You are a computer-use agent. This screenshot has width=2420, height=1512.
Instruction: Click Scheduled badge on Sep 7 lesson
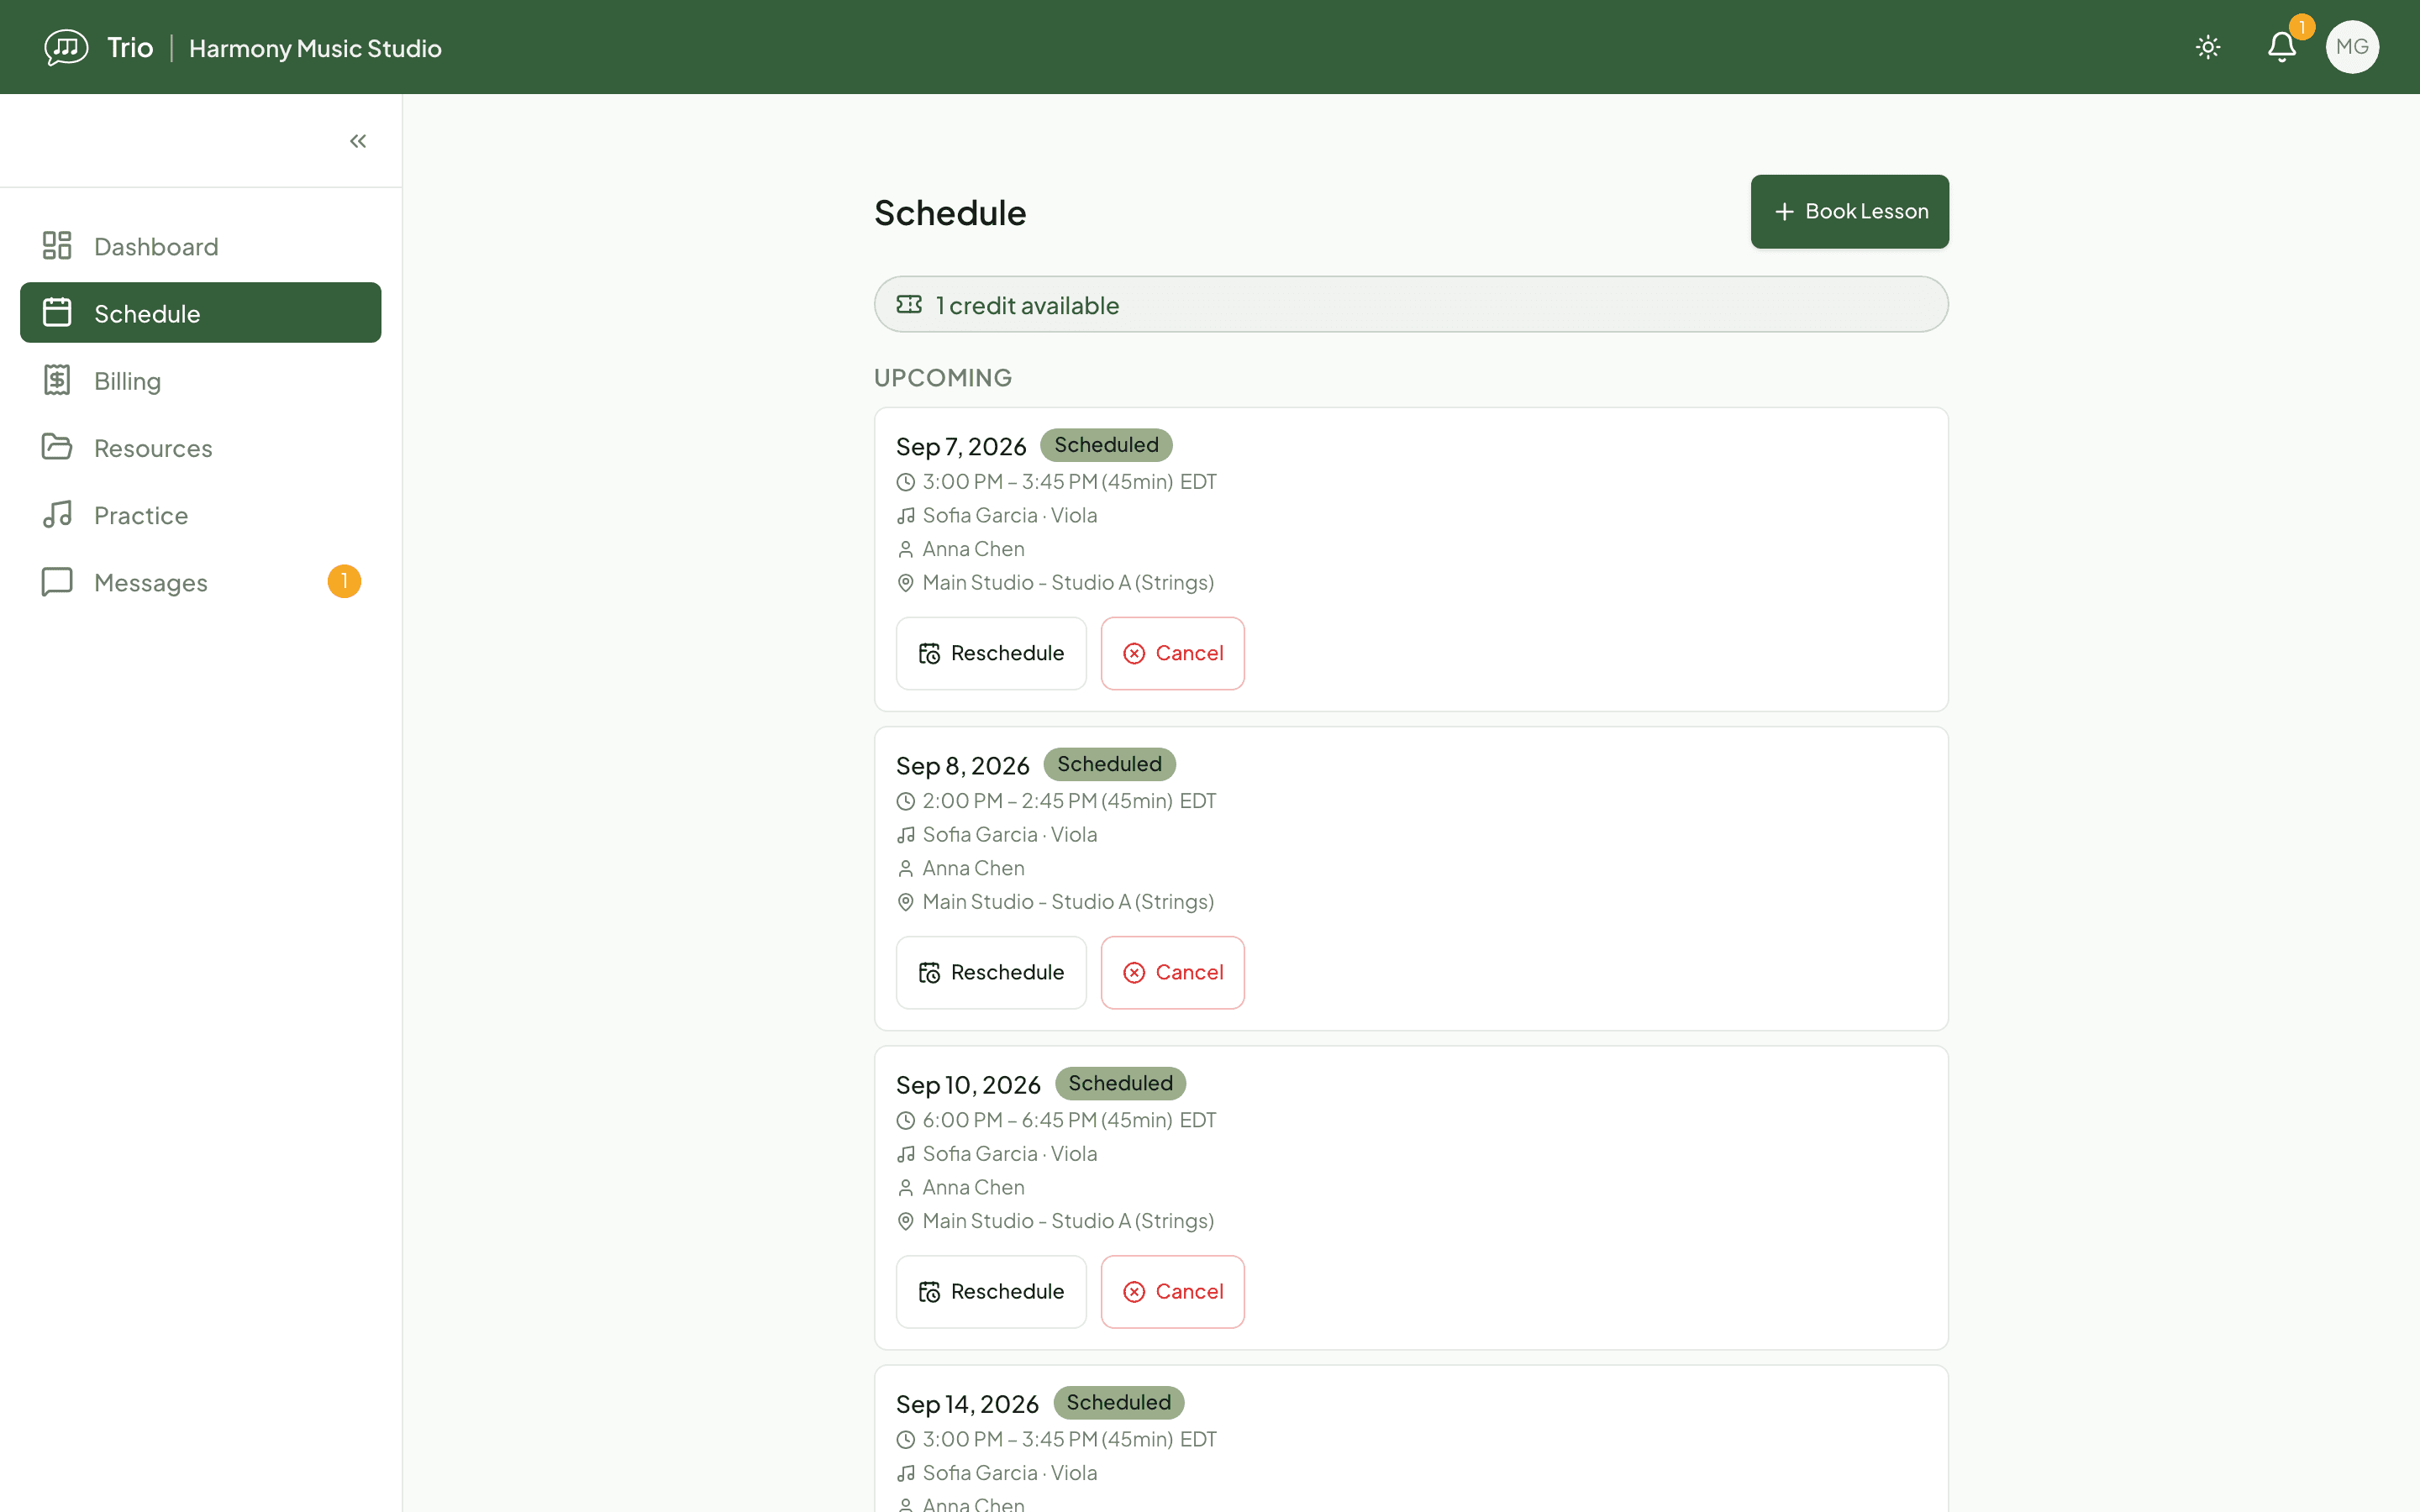1106,445
